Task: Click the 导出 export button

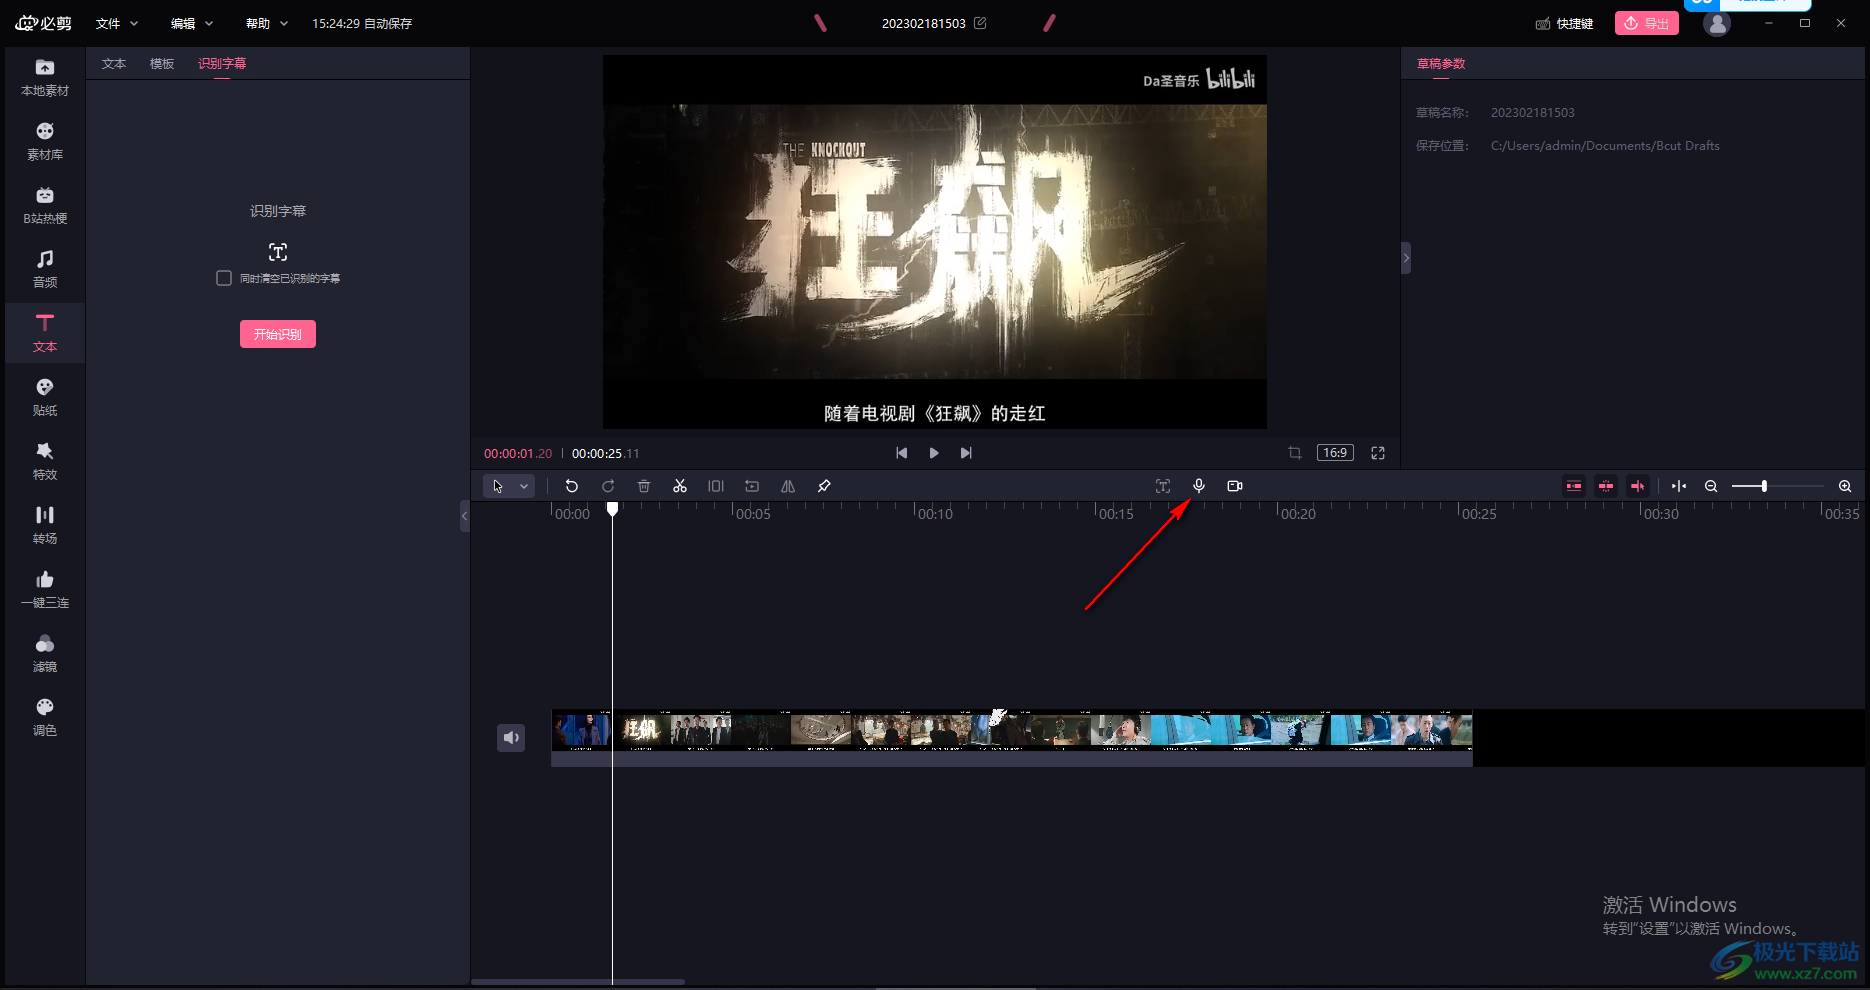Action: click(x=1647, y=23)
